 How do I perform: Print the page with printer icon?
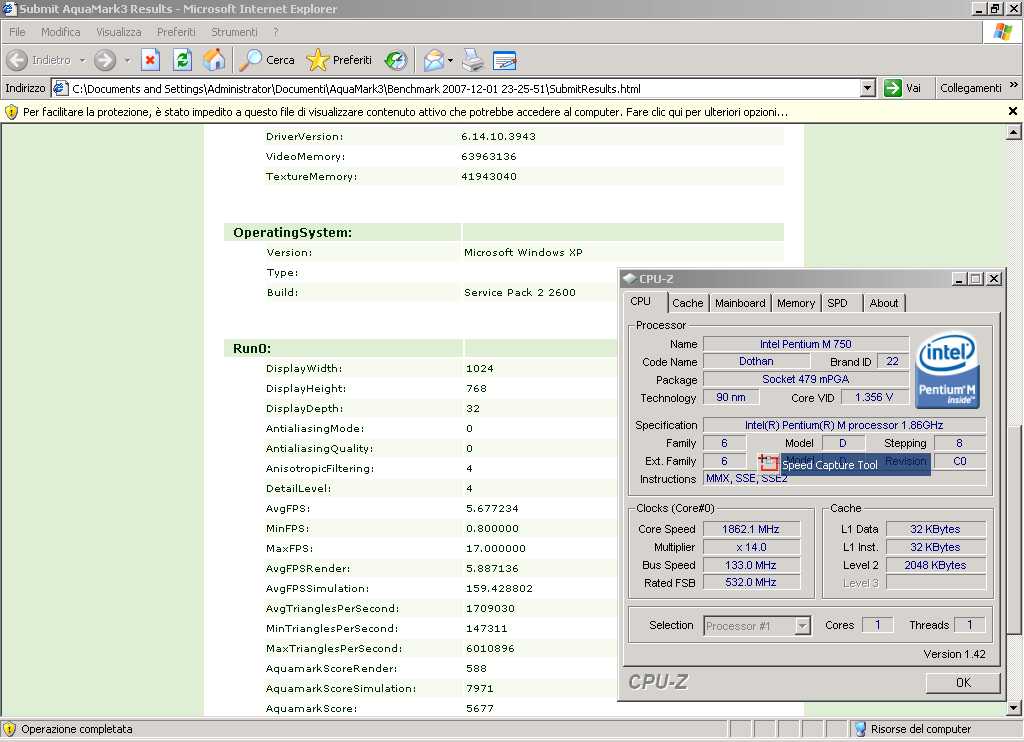pyautogui.click(x=473, y=60)
